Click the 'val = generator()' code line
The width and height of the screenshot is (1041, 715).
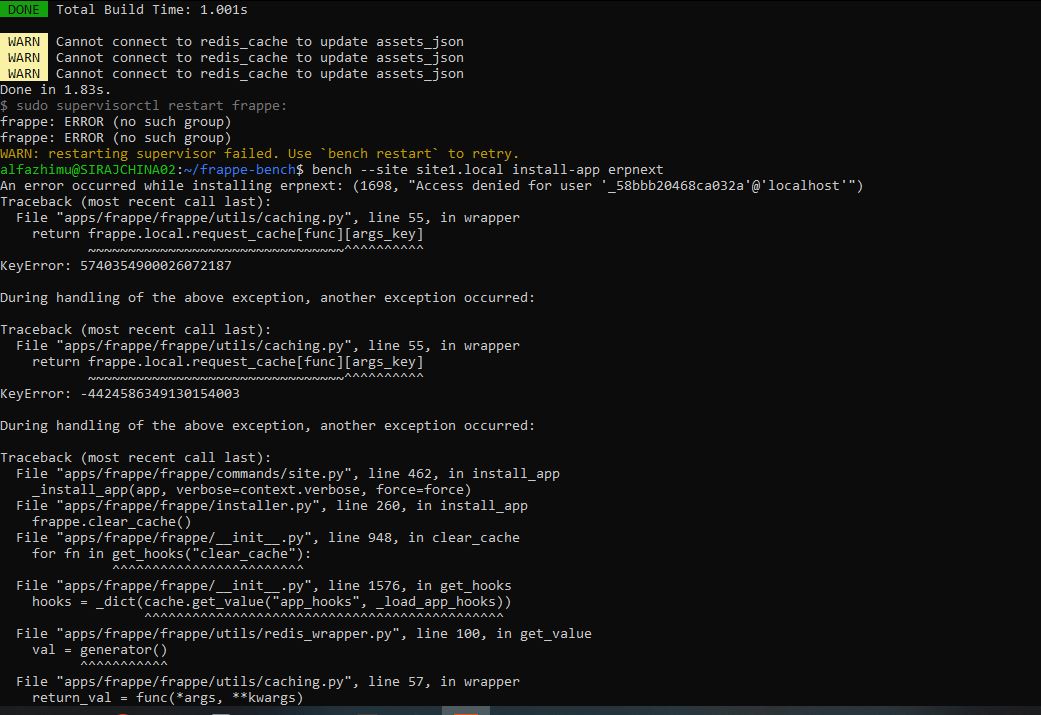tap(100, 649)
